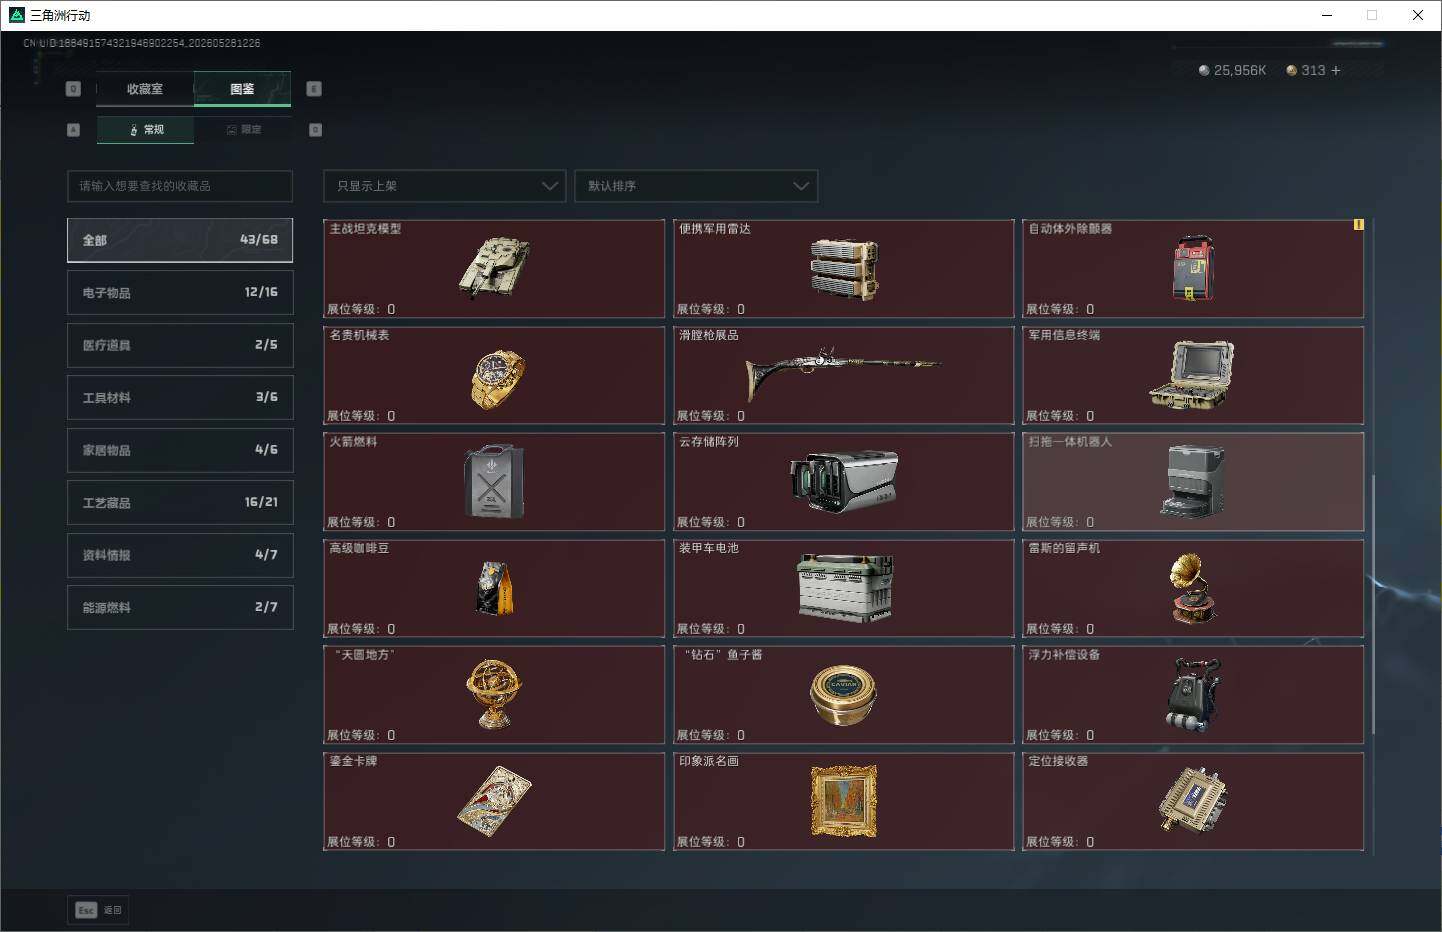The height and width of the screenshot is (932, 1442).
Task: Select the "钻石"鱼子酱 caviar tin icon
Action: point(843,695)
